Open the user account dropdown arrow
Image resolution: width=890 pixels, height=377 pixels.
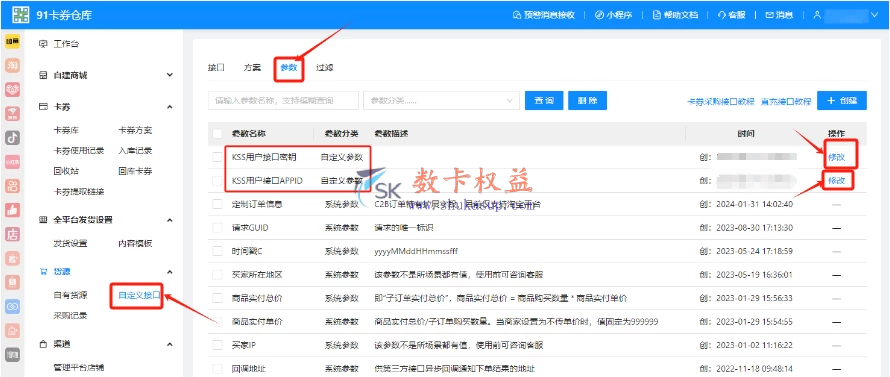[x=875, y=15]
